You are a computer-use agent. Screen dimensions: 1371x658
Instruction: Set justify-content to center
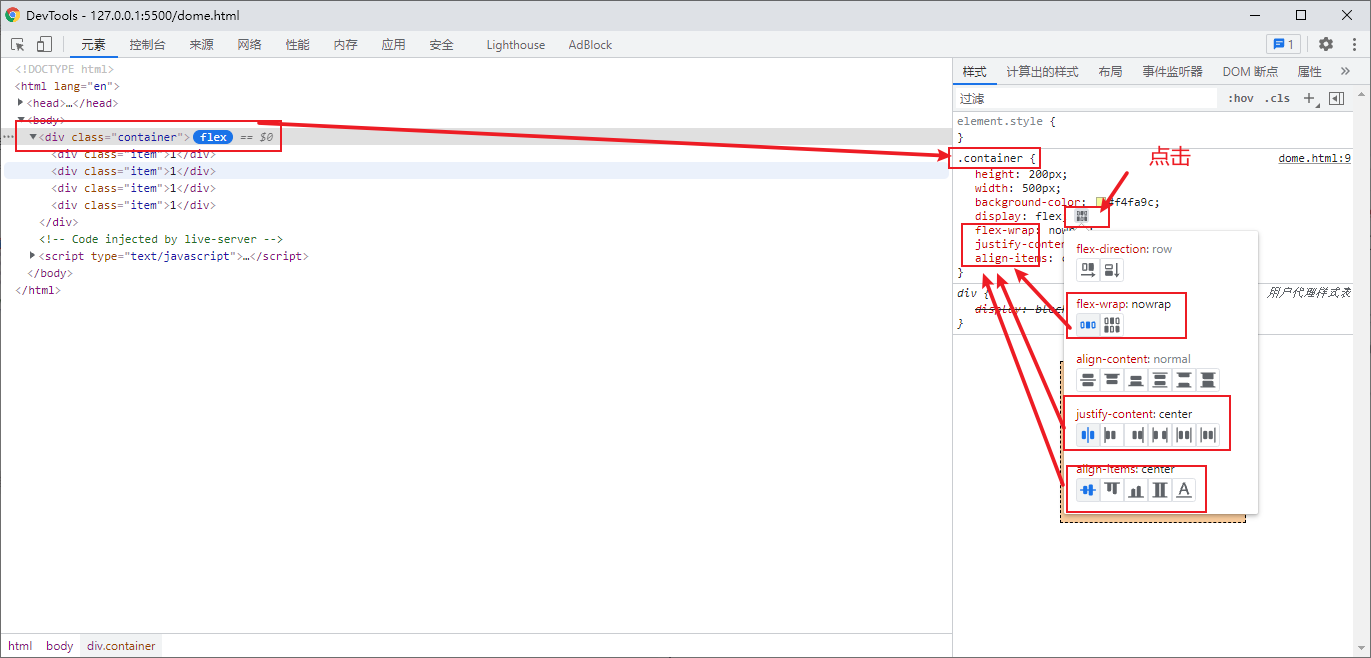[x=1088, y=434]
